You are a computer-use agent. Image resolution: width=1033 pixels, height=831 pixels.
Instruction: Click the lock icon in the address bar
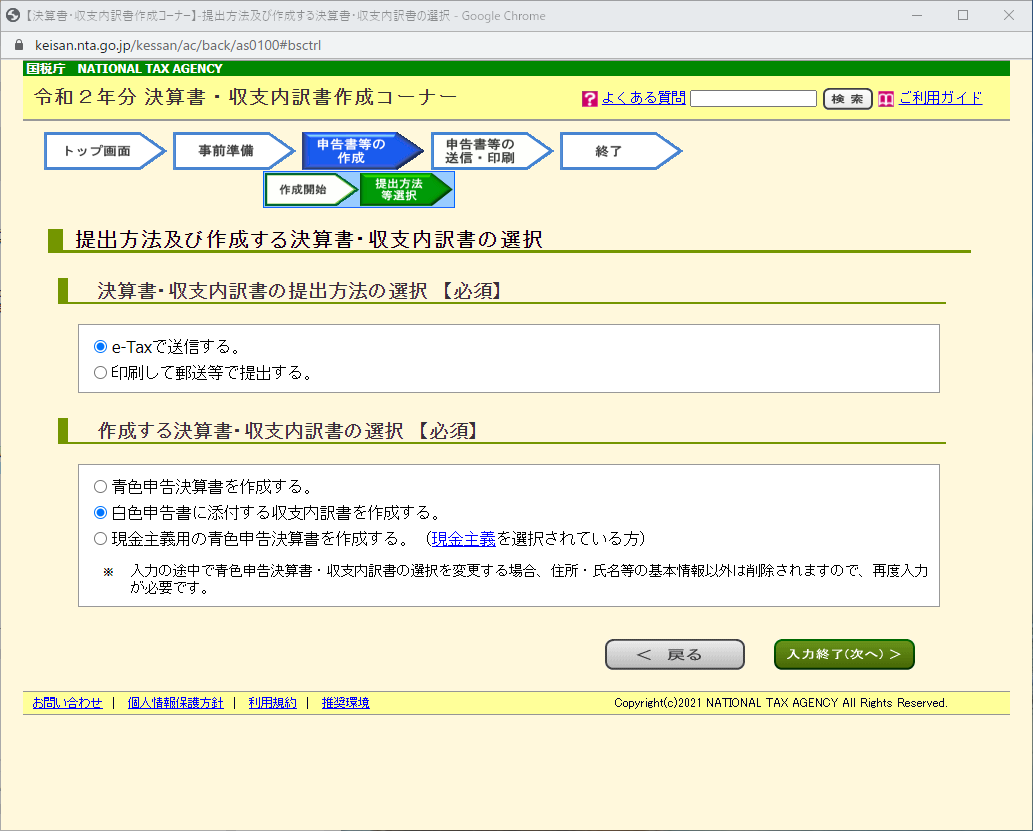[x=19, y=45]
